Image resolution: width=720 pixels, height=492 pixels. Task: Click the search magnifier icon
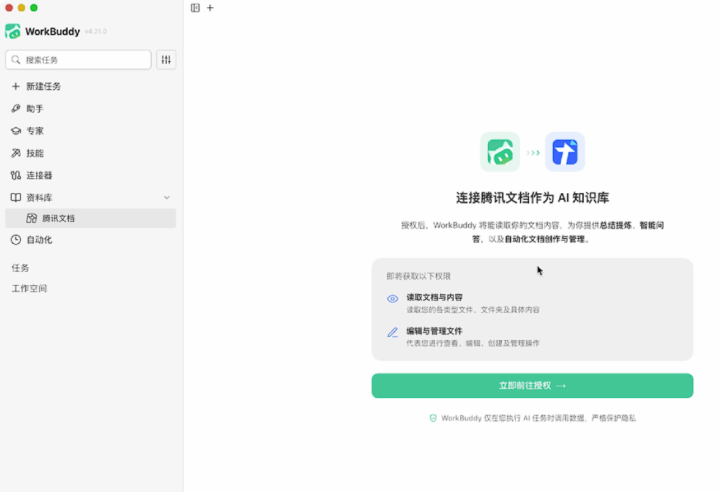(x=16, y=60)
